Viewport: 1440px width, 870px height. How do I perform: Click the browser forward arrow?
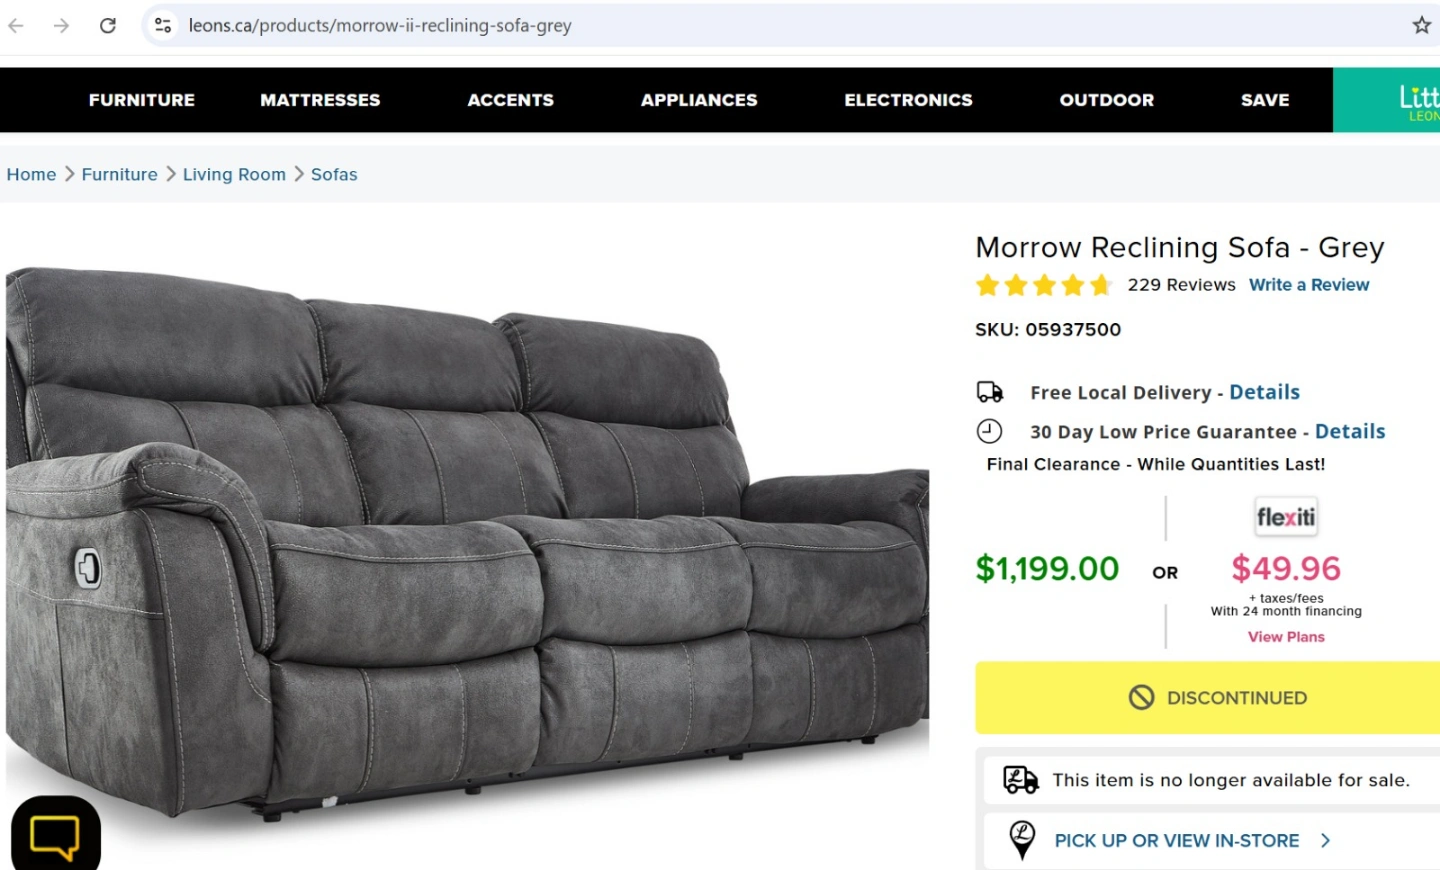pyautogui.click(x=62, y=25)
